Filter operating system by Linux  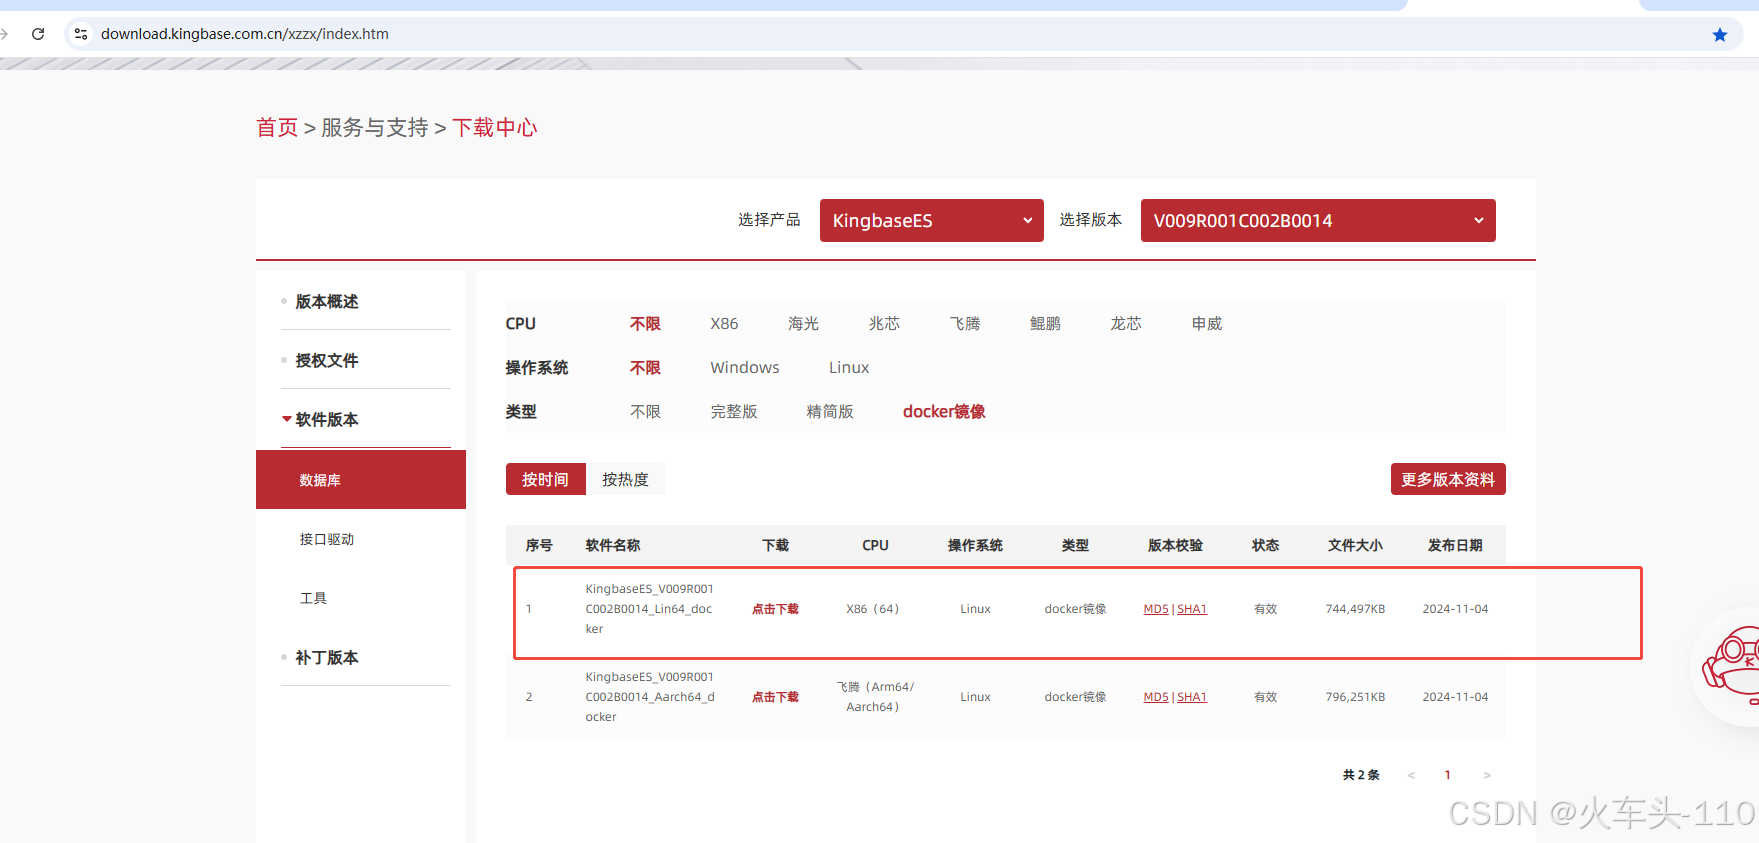tap(849, 368)
